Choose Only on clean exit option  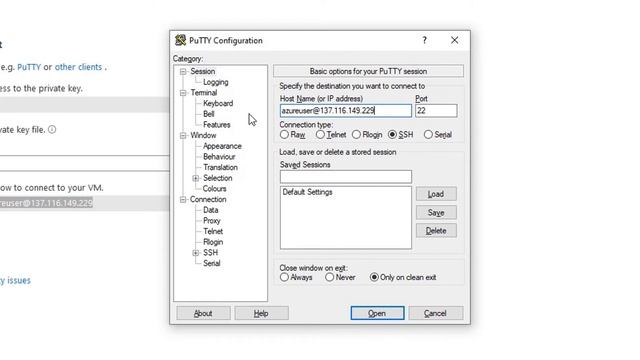point(374,277)
